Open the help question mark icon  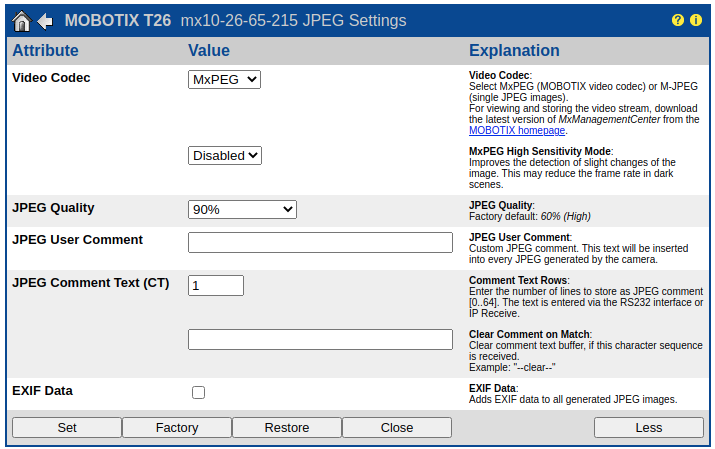pyautogui.click(x=678, y=20)
